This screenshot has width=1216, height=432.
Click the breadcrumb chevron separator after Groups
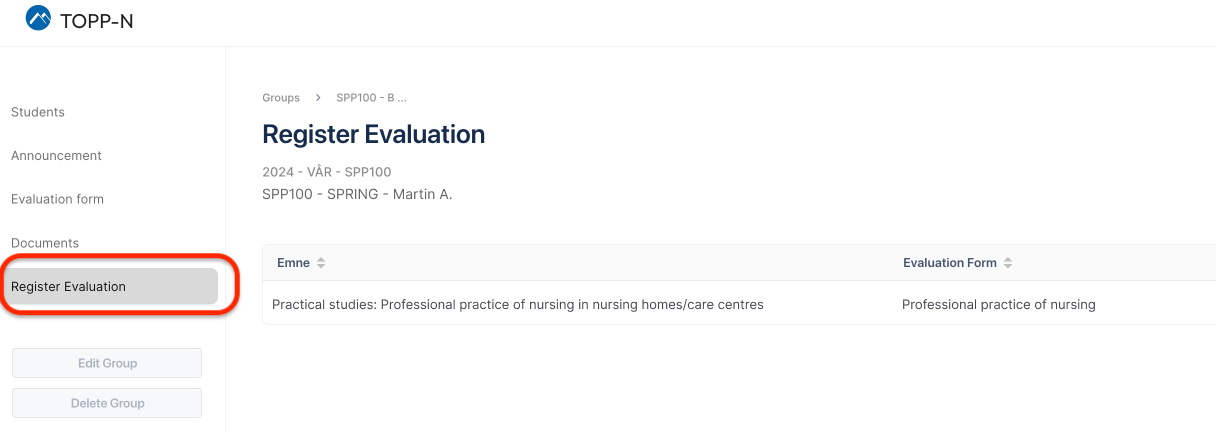[318, 98]
